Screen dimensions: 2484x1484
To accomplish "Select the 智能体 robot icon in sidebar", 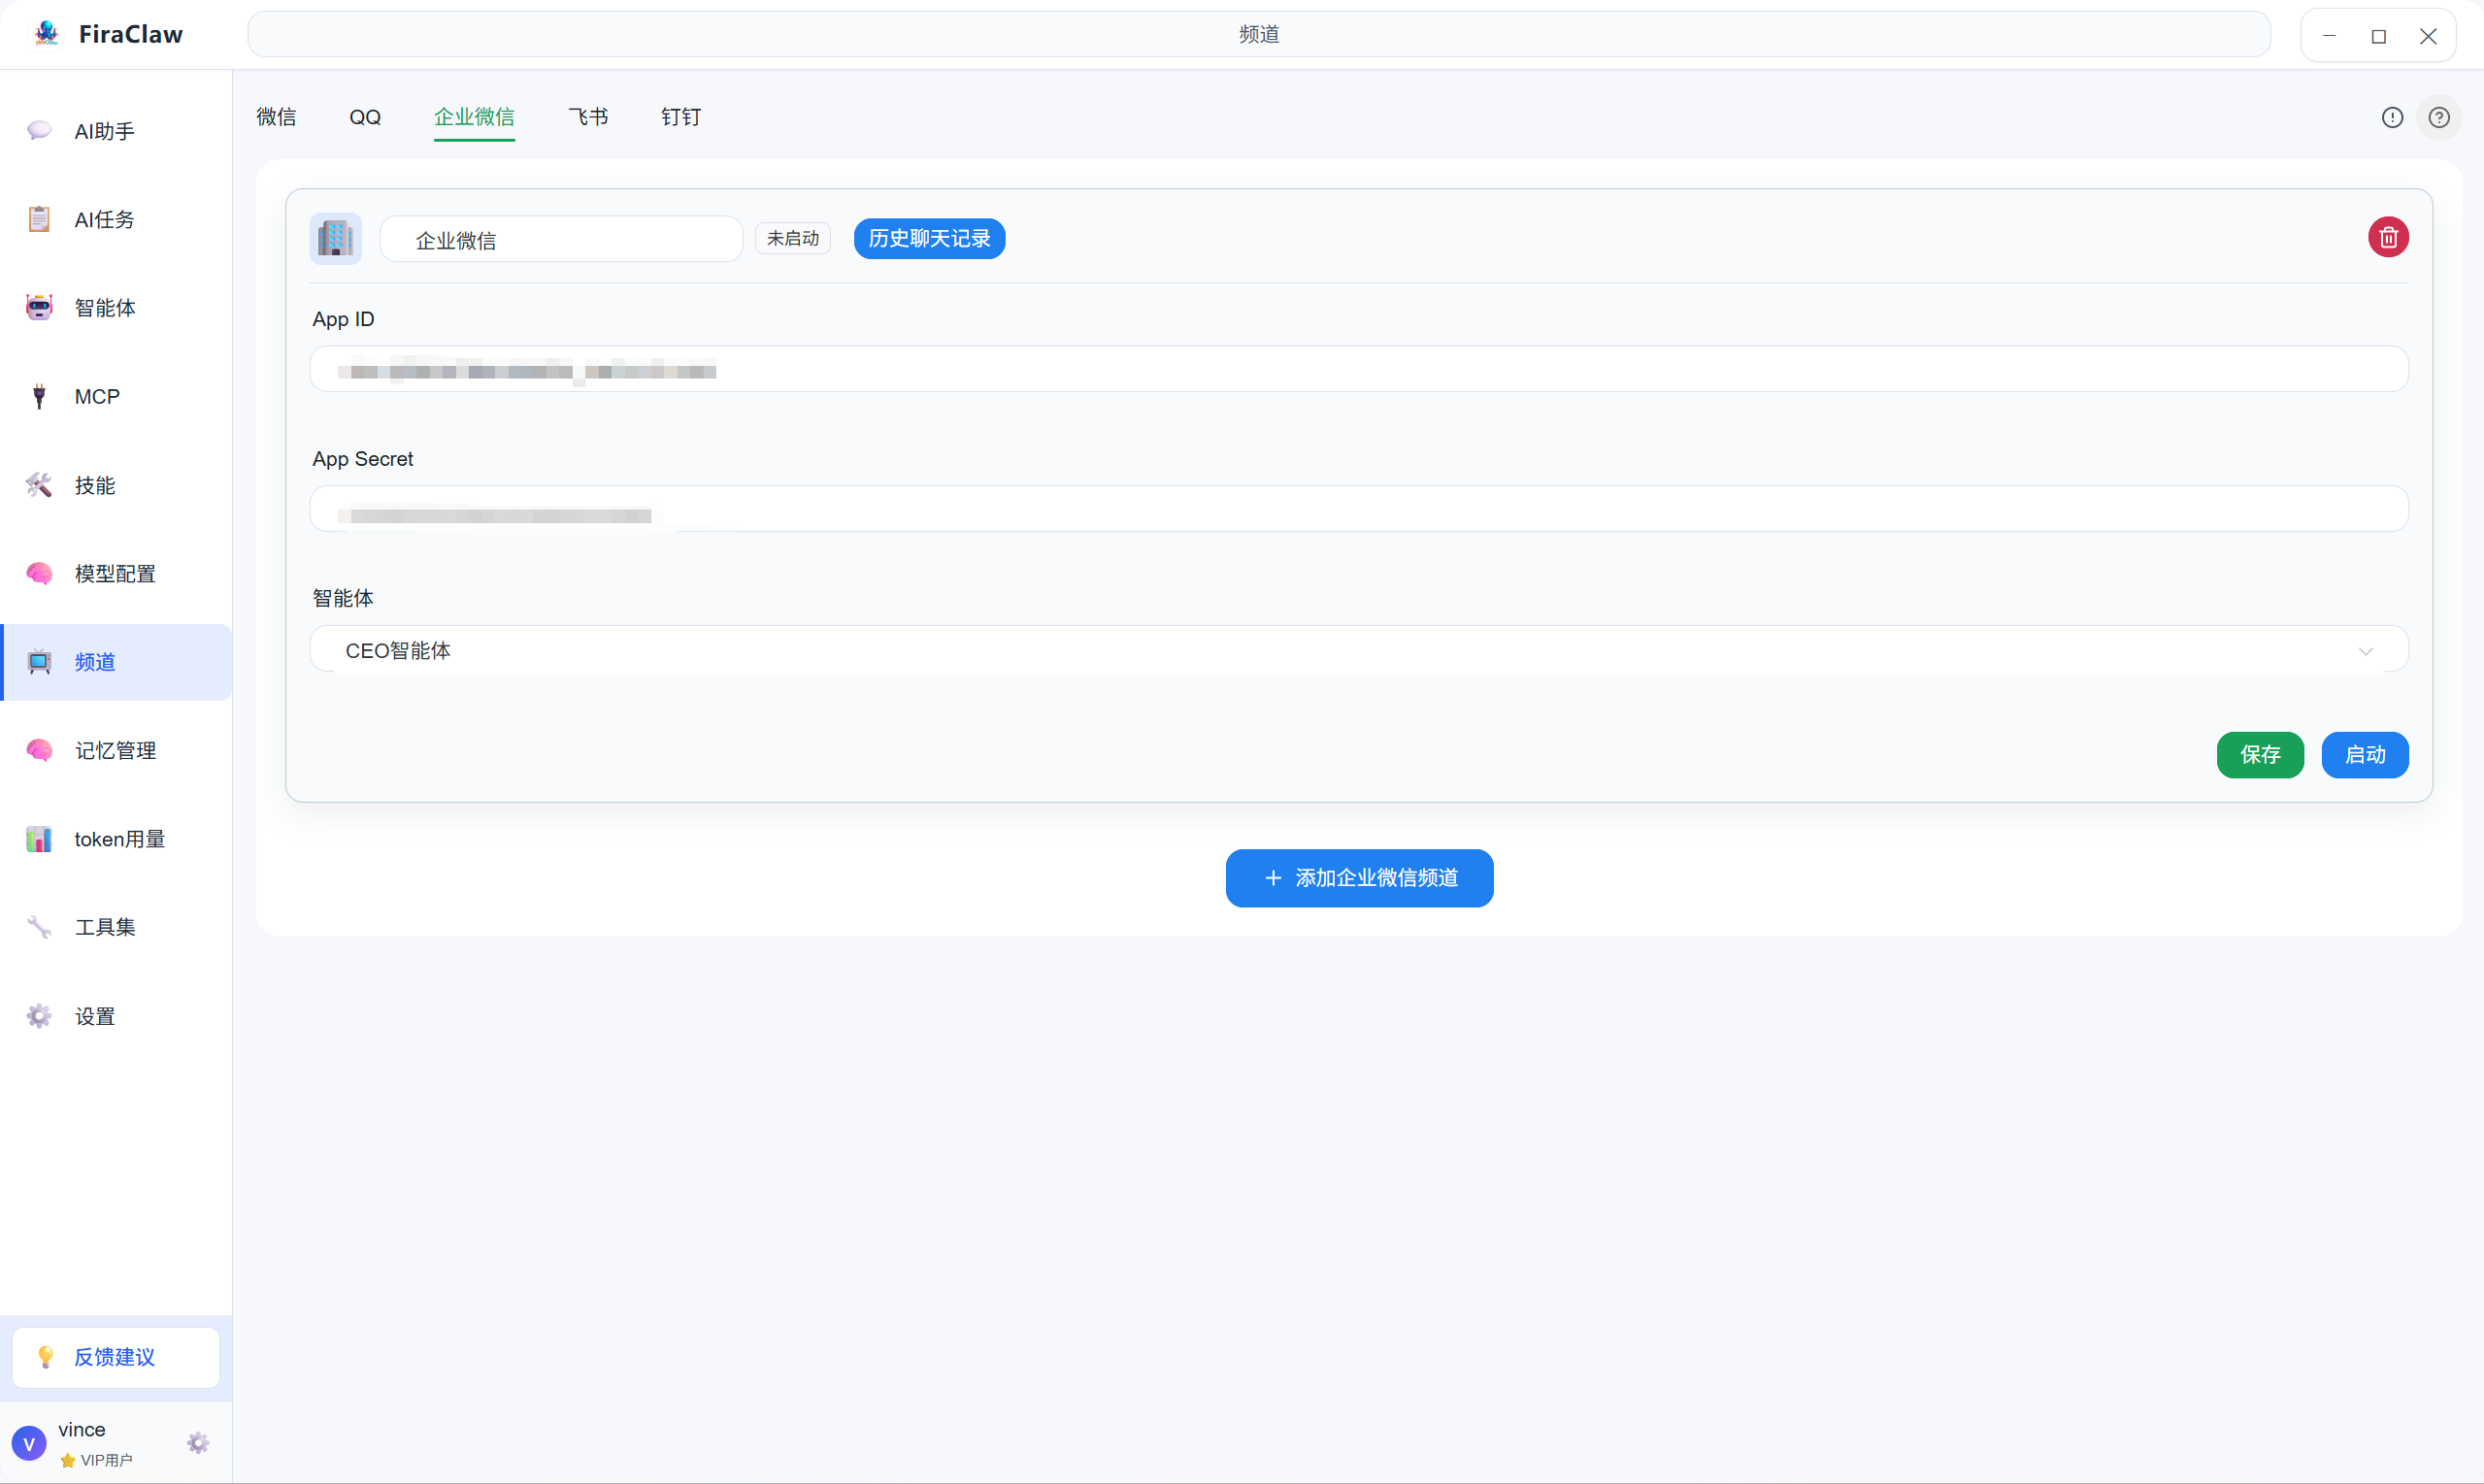I will (39, 308).
